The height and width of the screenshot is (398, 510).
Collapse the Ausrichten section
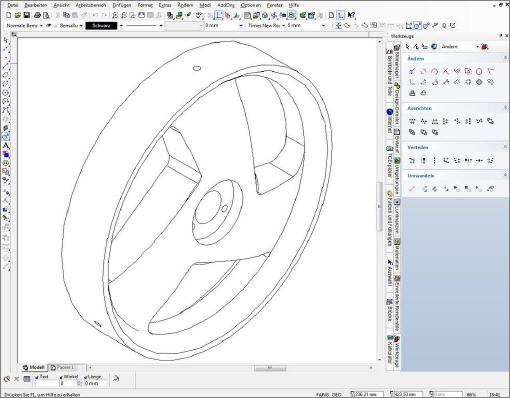pyautogui.click(x=505, y=108)
